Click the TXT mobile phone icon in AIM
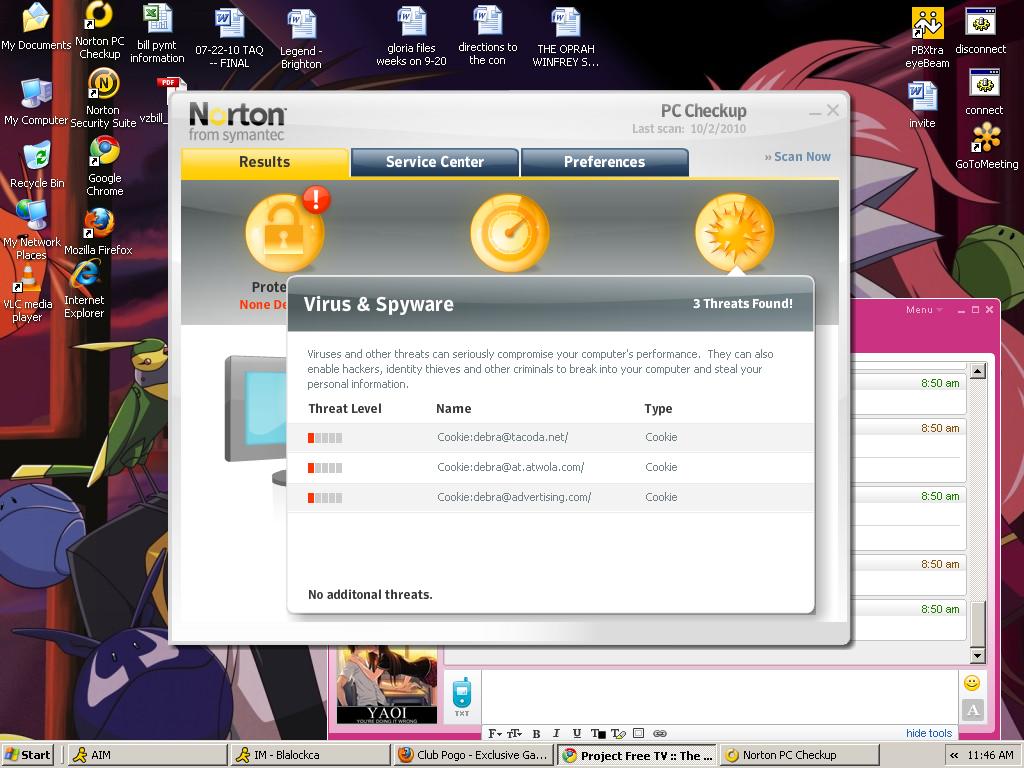The height and width of the screenshot is (768, 1024). (x=462, y=696)
